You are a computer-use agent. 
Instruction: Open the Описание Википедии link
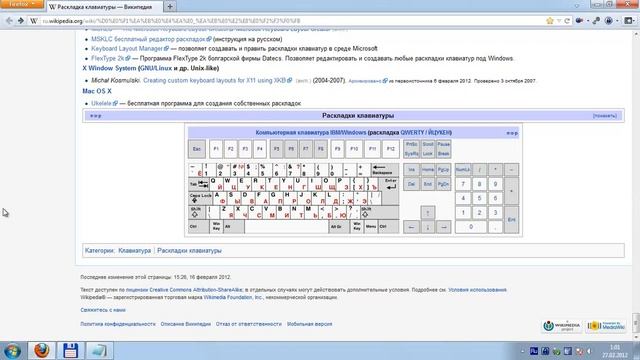coord(186,324)
